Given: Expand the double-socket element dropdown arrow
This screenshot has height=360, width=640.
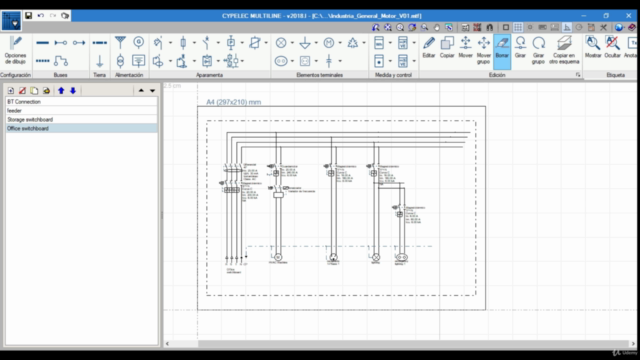Looking at the screenshot, I should 292,61.
